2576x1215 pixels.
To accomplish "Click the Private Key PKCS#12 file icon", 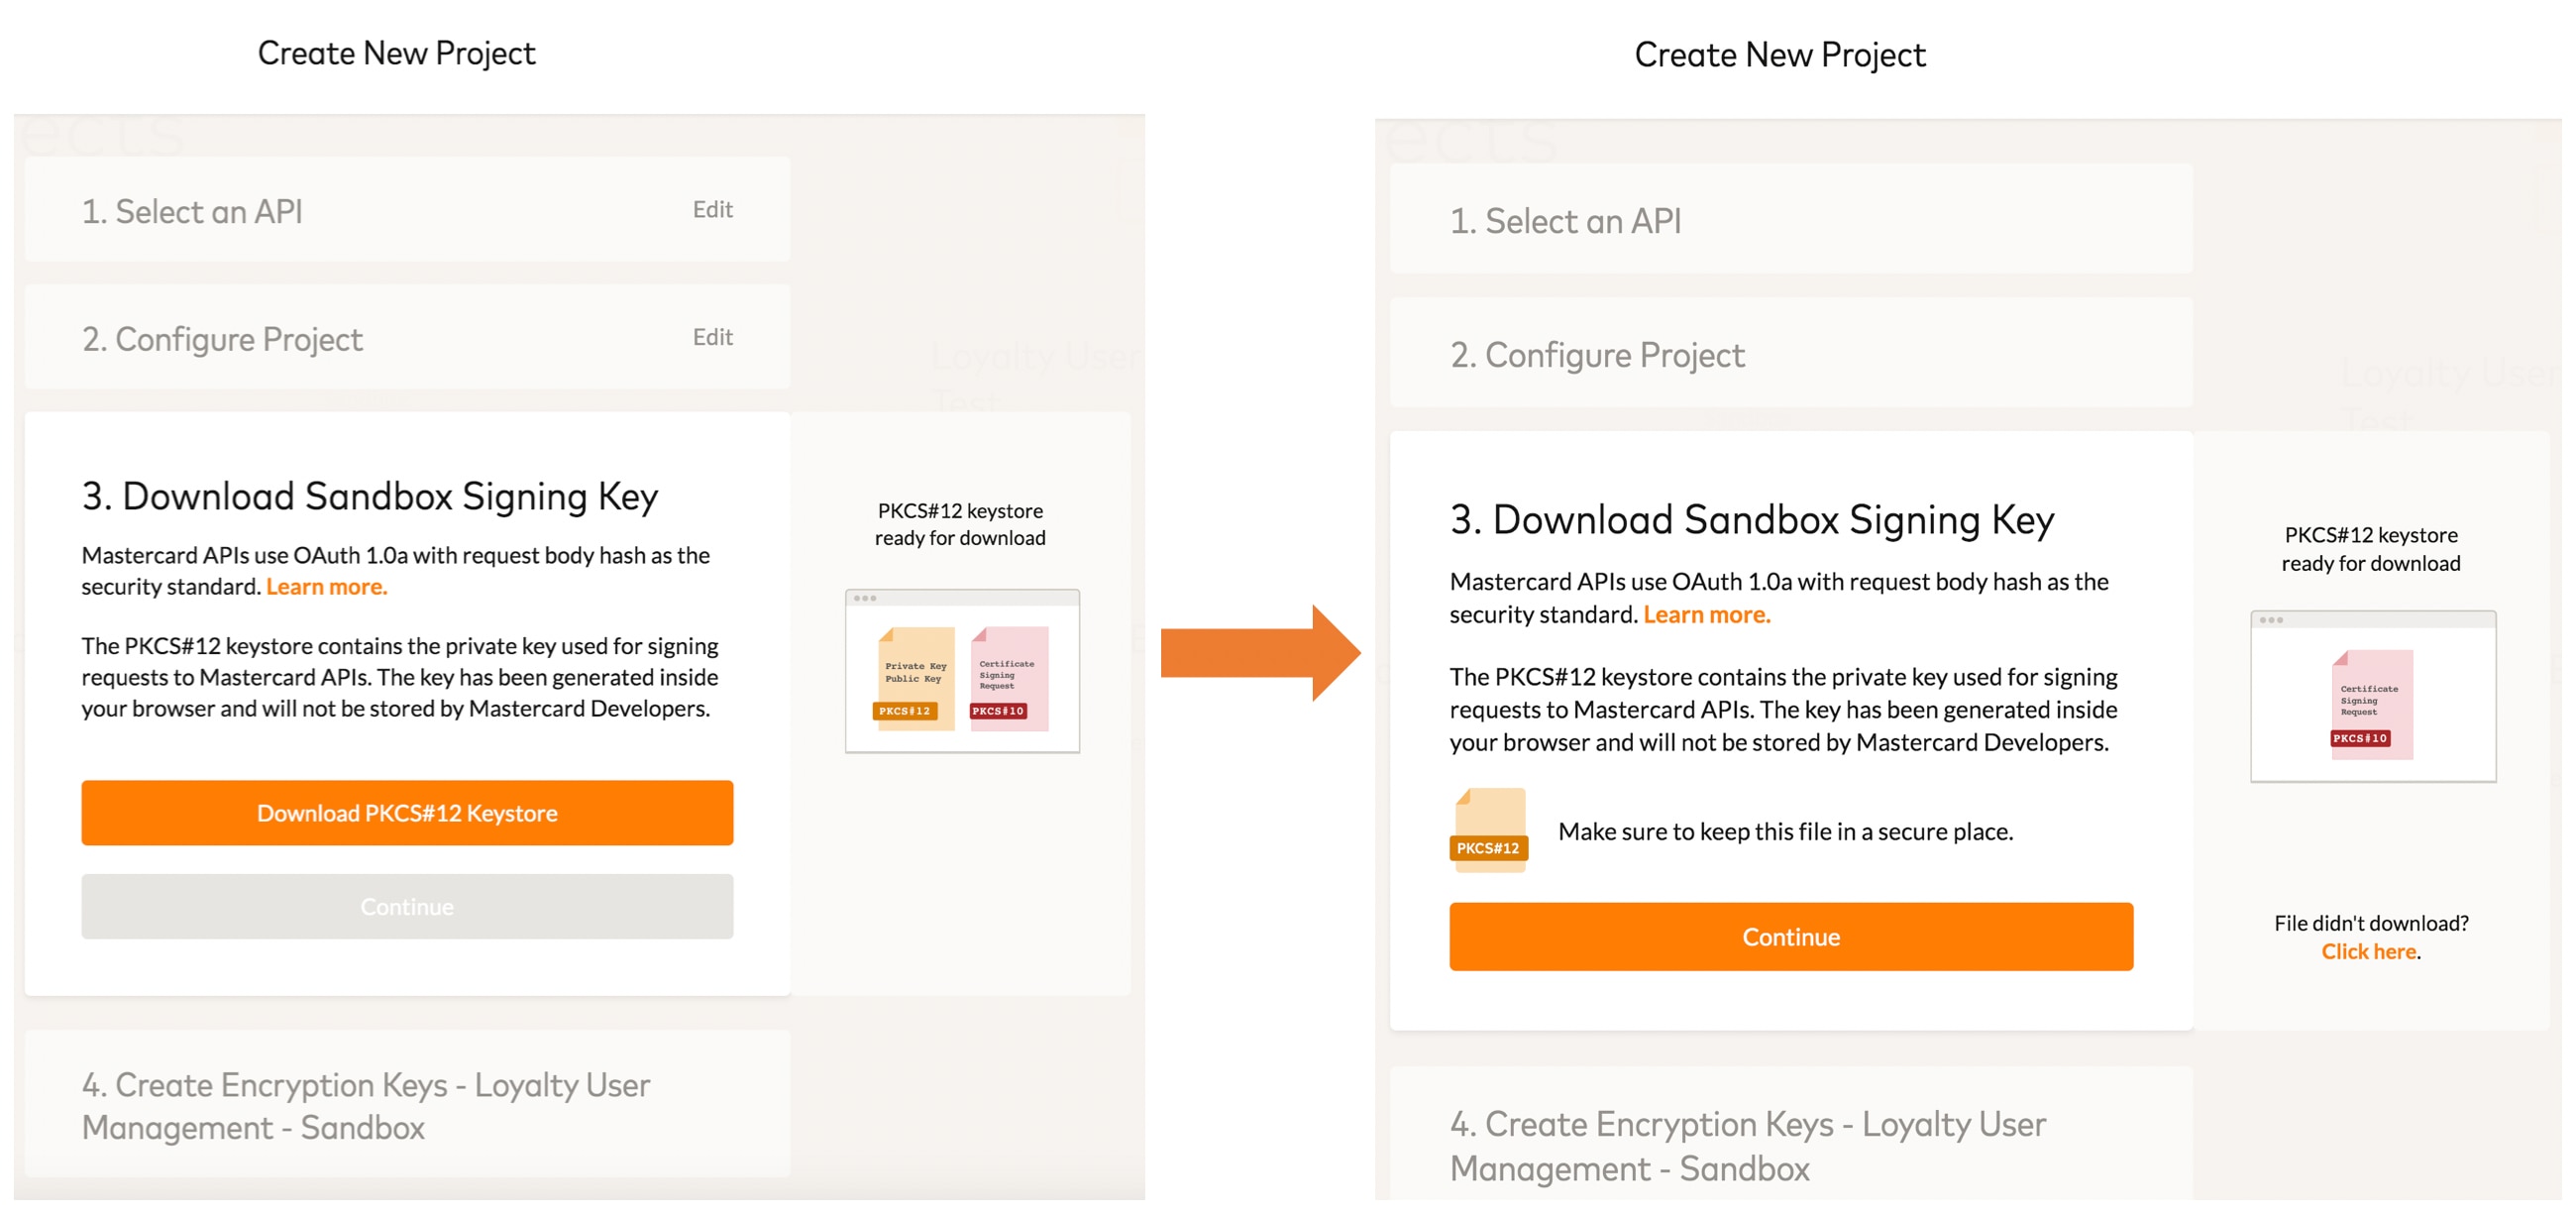I will coord(914,678).
